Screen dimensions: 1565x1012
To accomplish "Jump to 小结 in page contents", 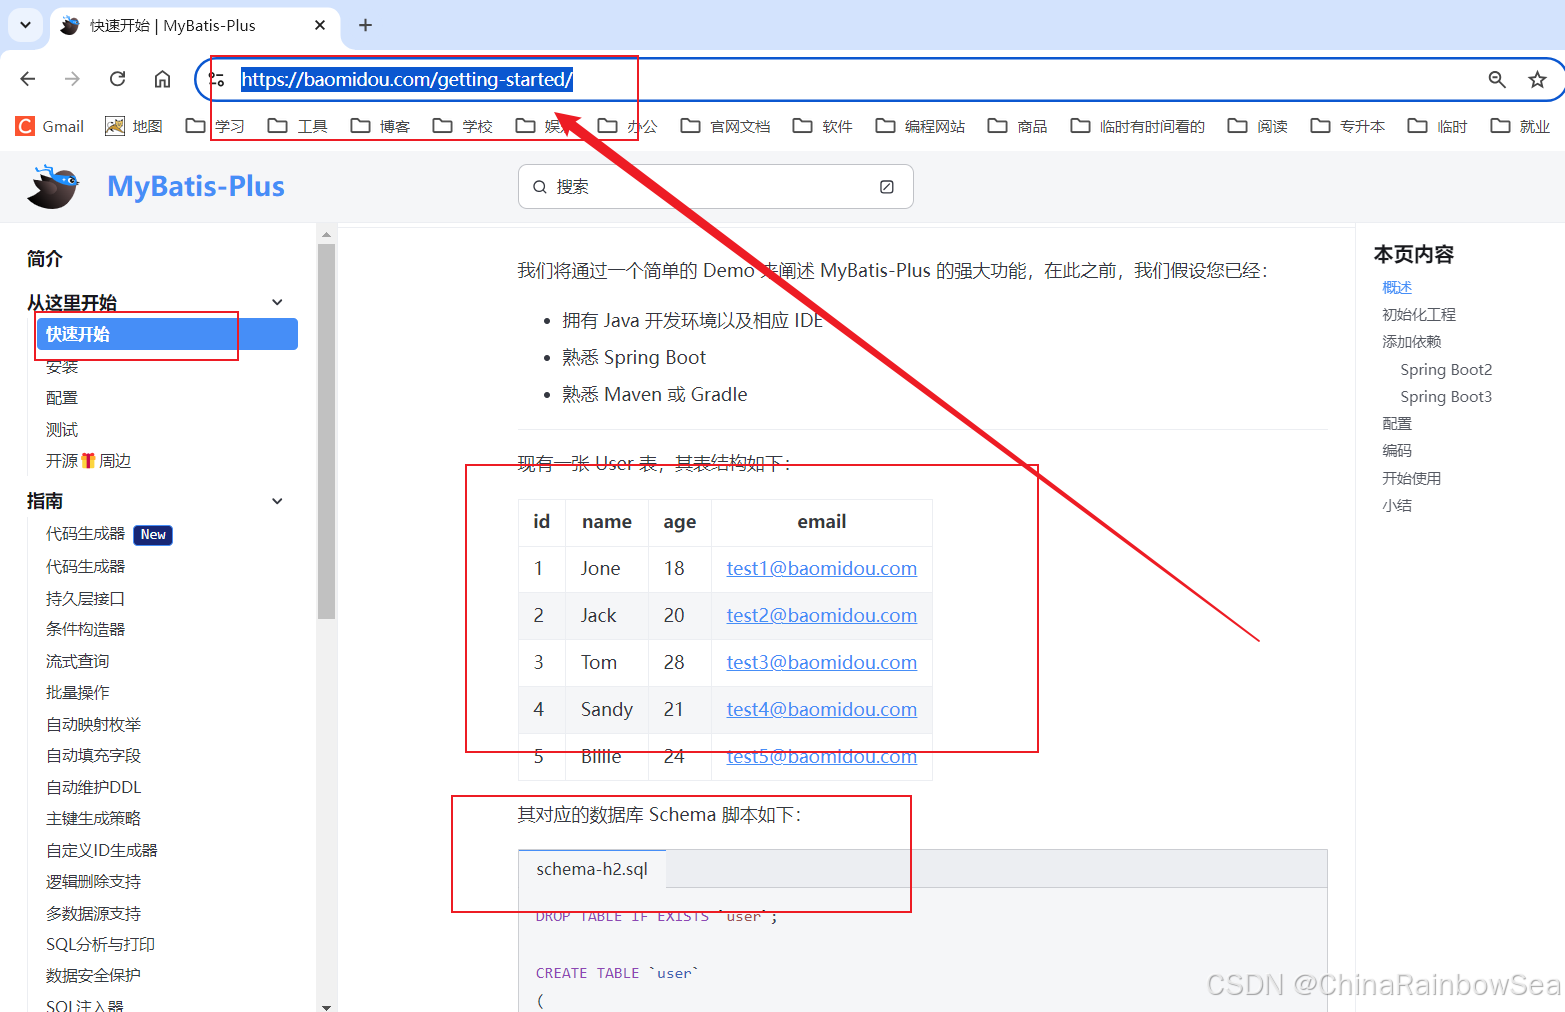I will point(1397,505).
